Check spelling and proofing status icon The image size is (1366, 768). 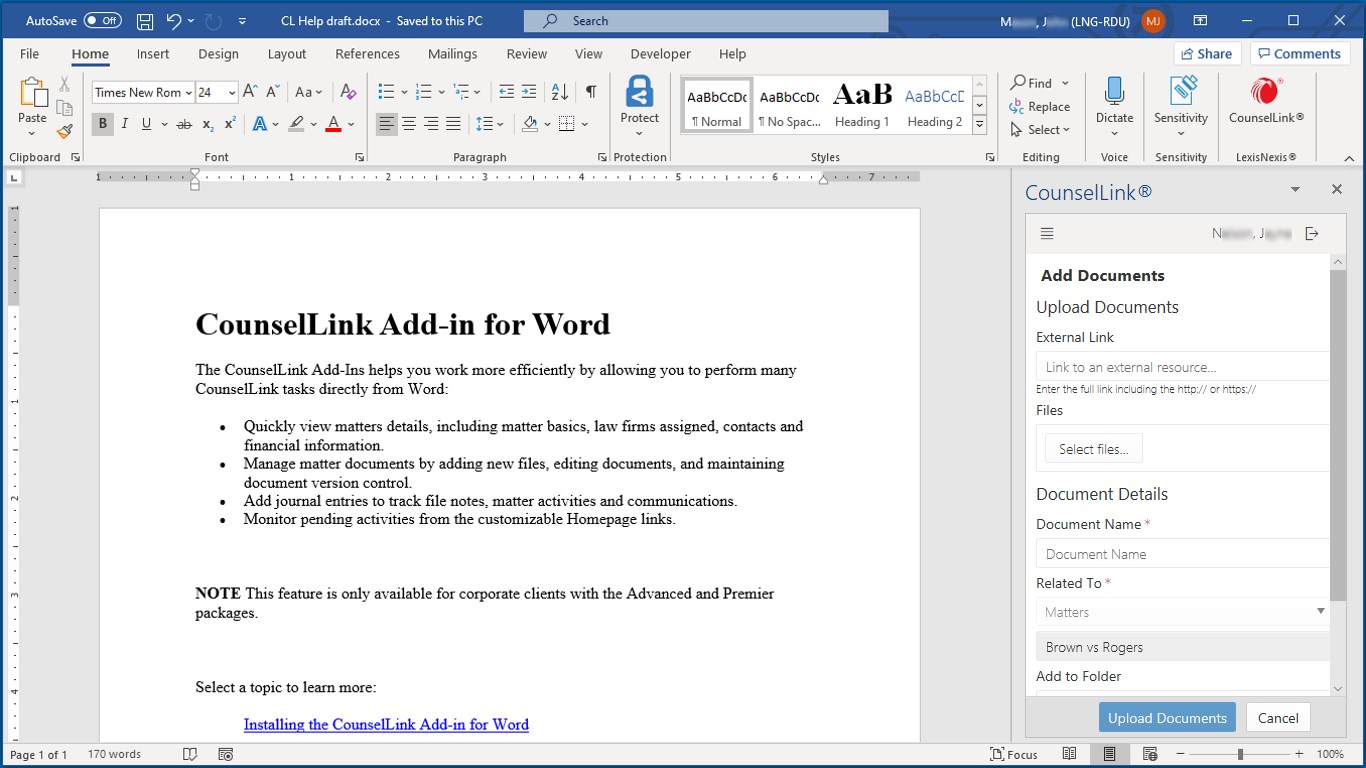(190, 754)
